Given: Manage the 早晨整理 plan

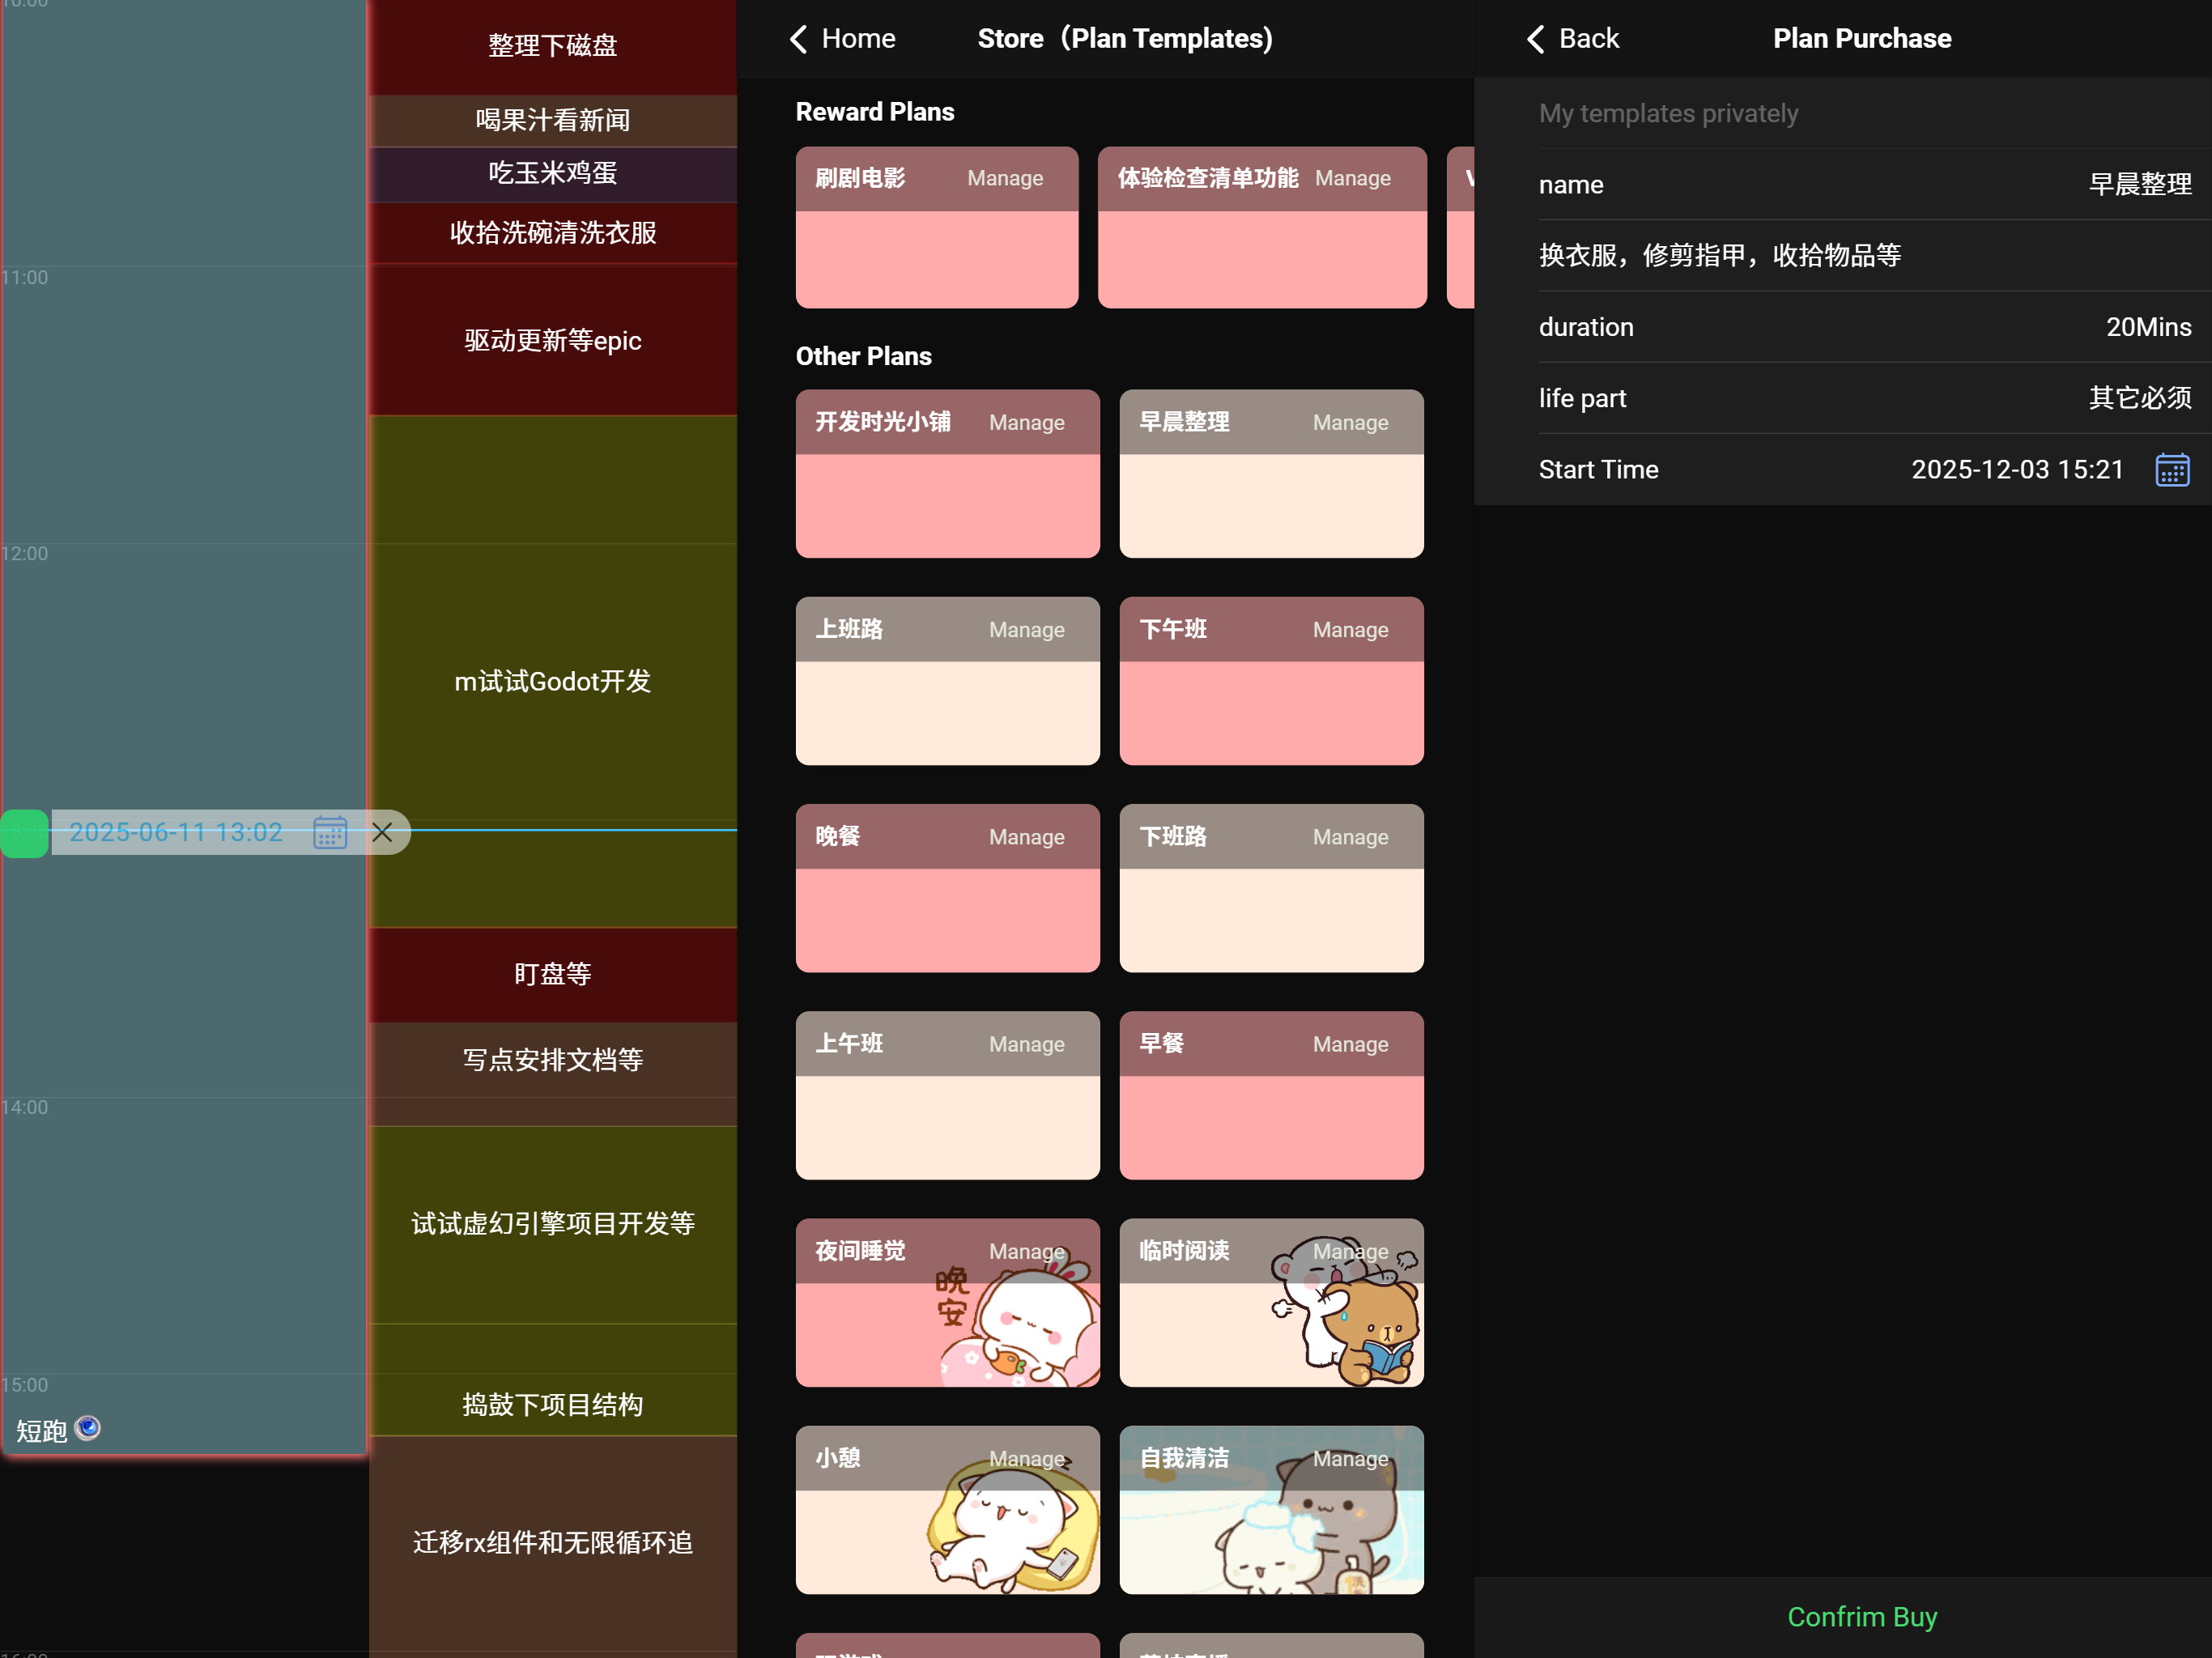Looking at the screenshot, I should (1351, 423).
